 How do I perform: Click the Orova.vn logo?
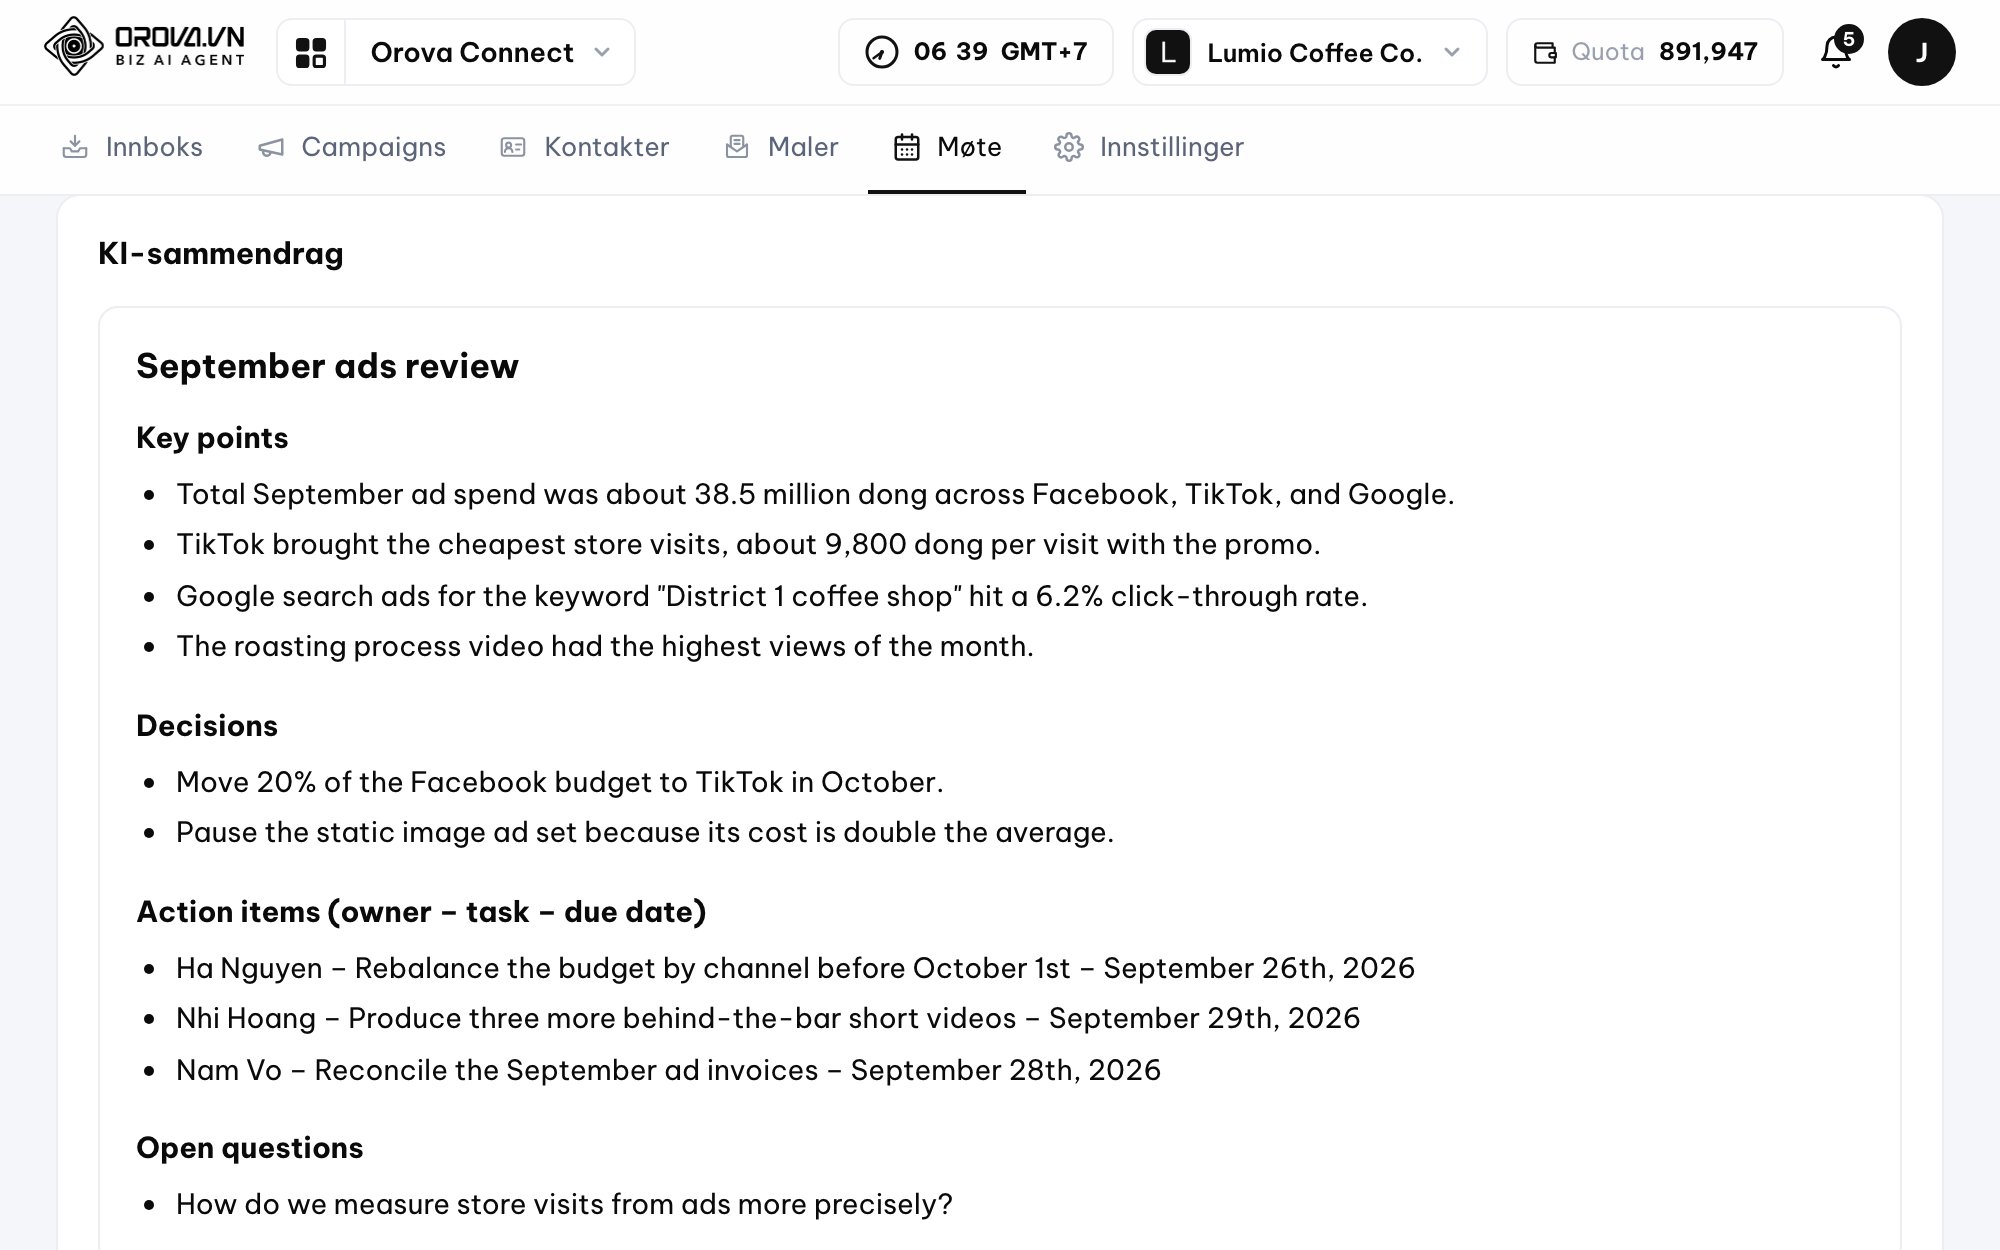coord(144,47)
